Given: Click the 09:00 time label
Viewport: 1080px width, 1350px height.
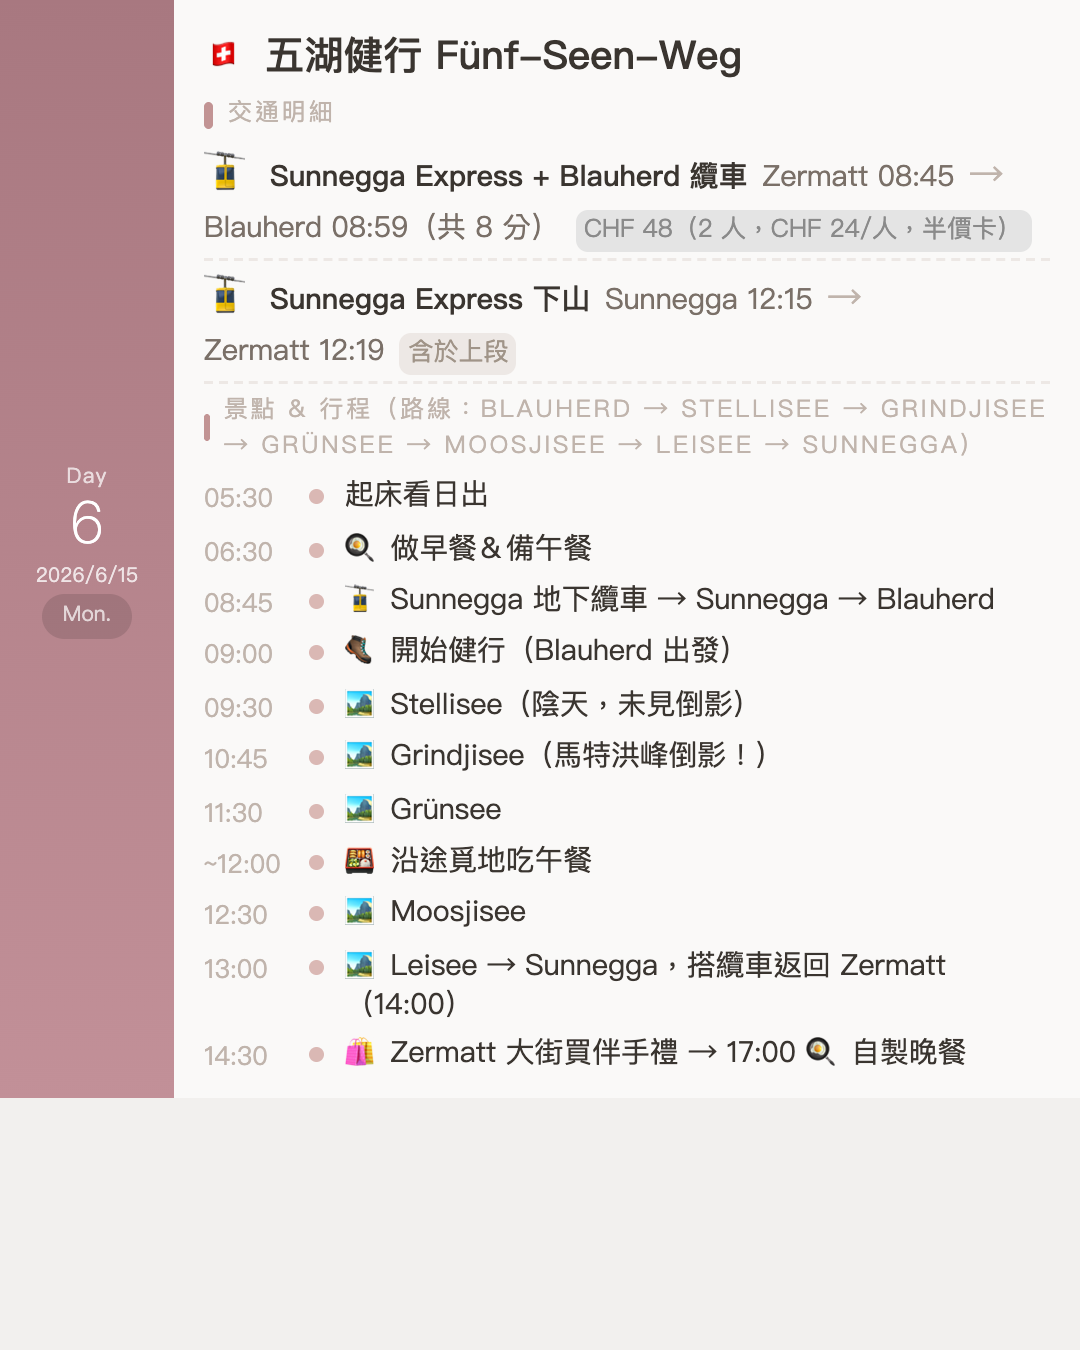Looking at the screenshot, I should (x=238, y=654).
